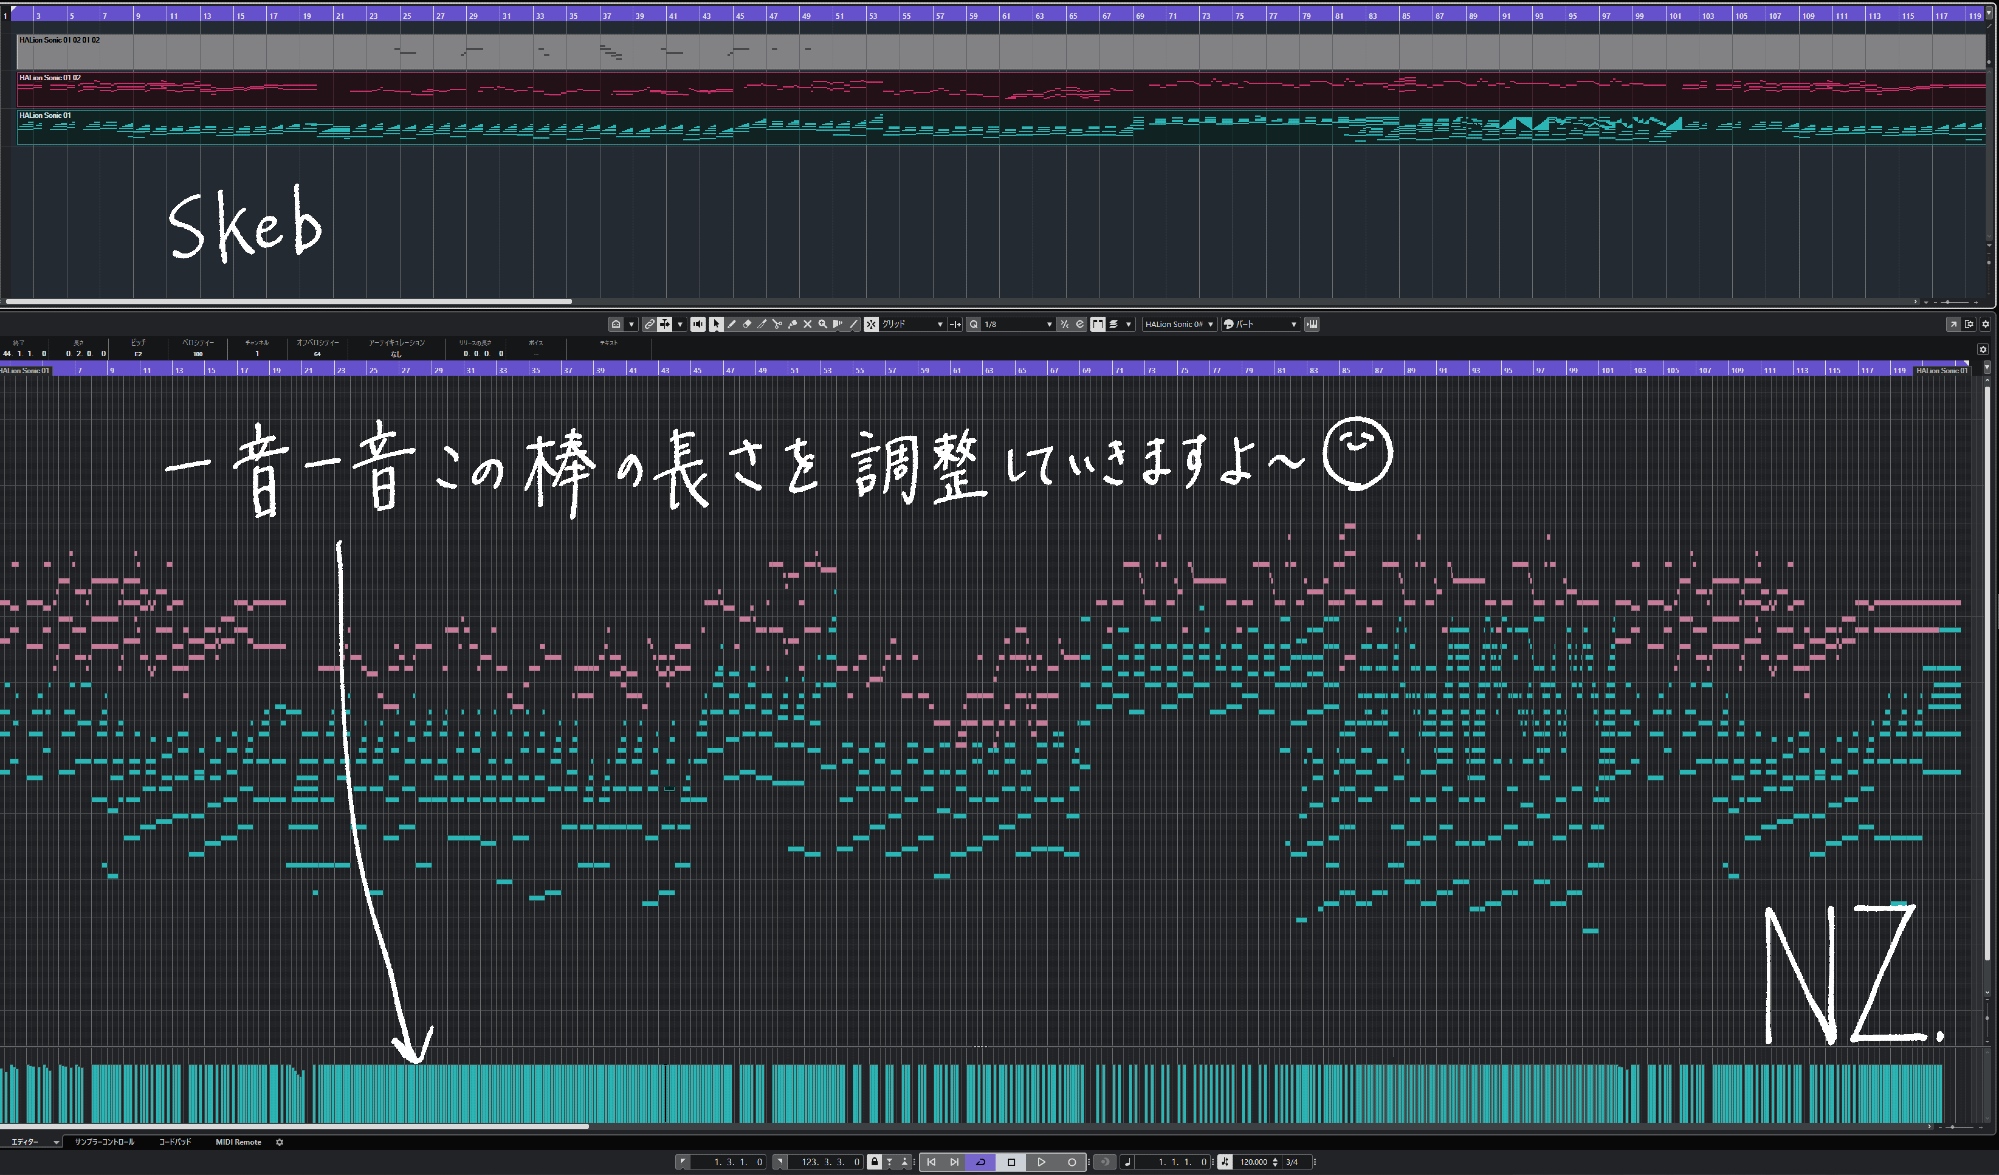Select the Split scissors tool
Image resolution: width=1999 pixels, height=1175 pixels.
tap(777, 324)
